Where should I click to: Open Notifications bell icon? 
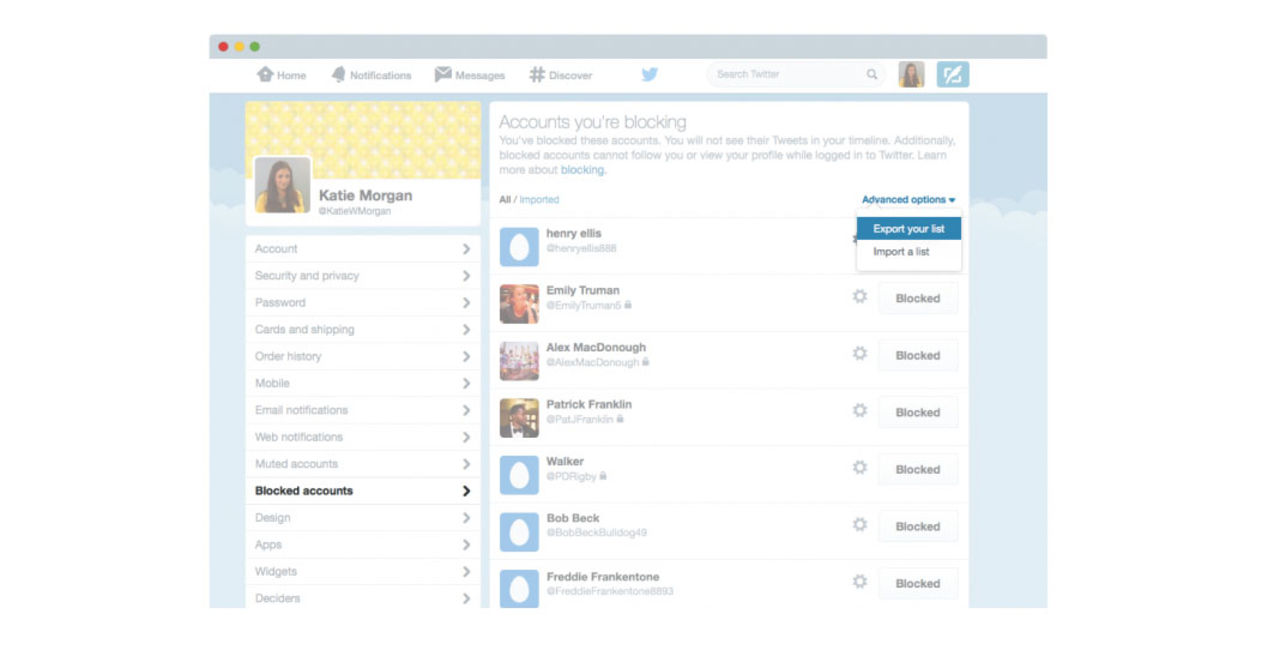[x=339, y=75]
